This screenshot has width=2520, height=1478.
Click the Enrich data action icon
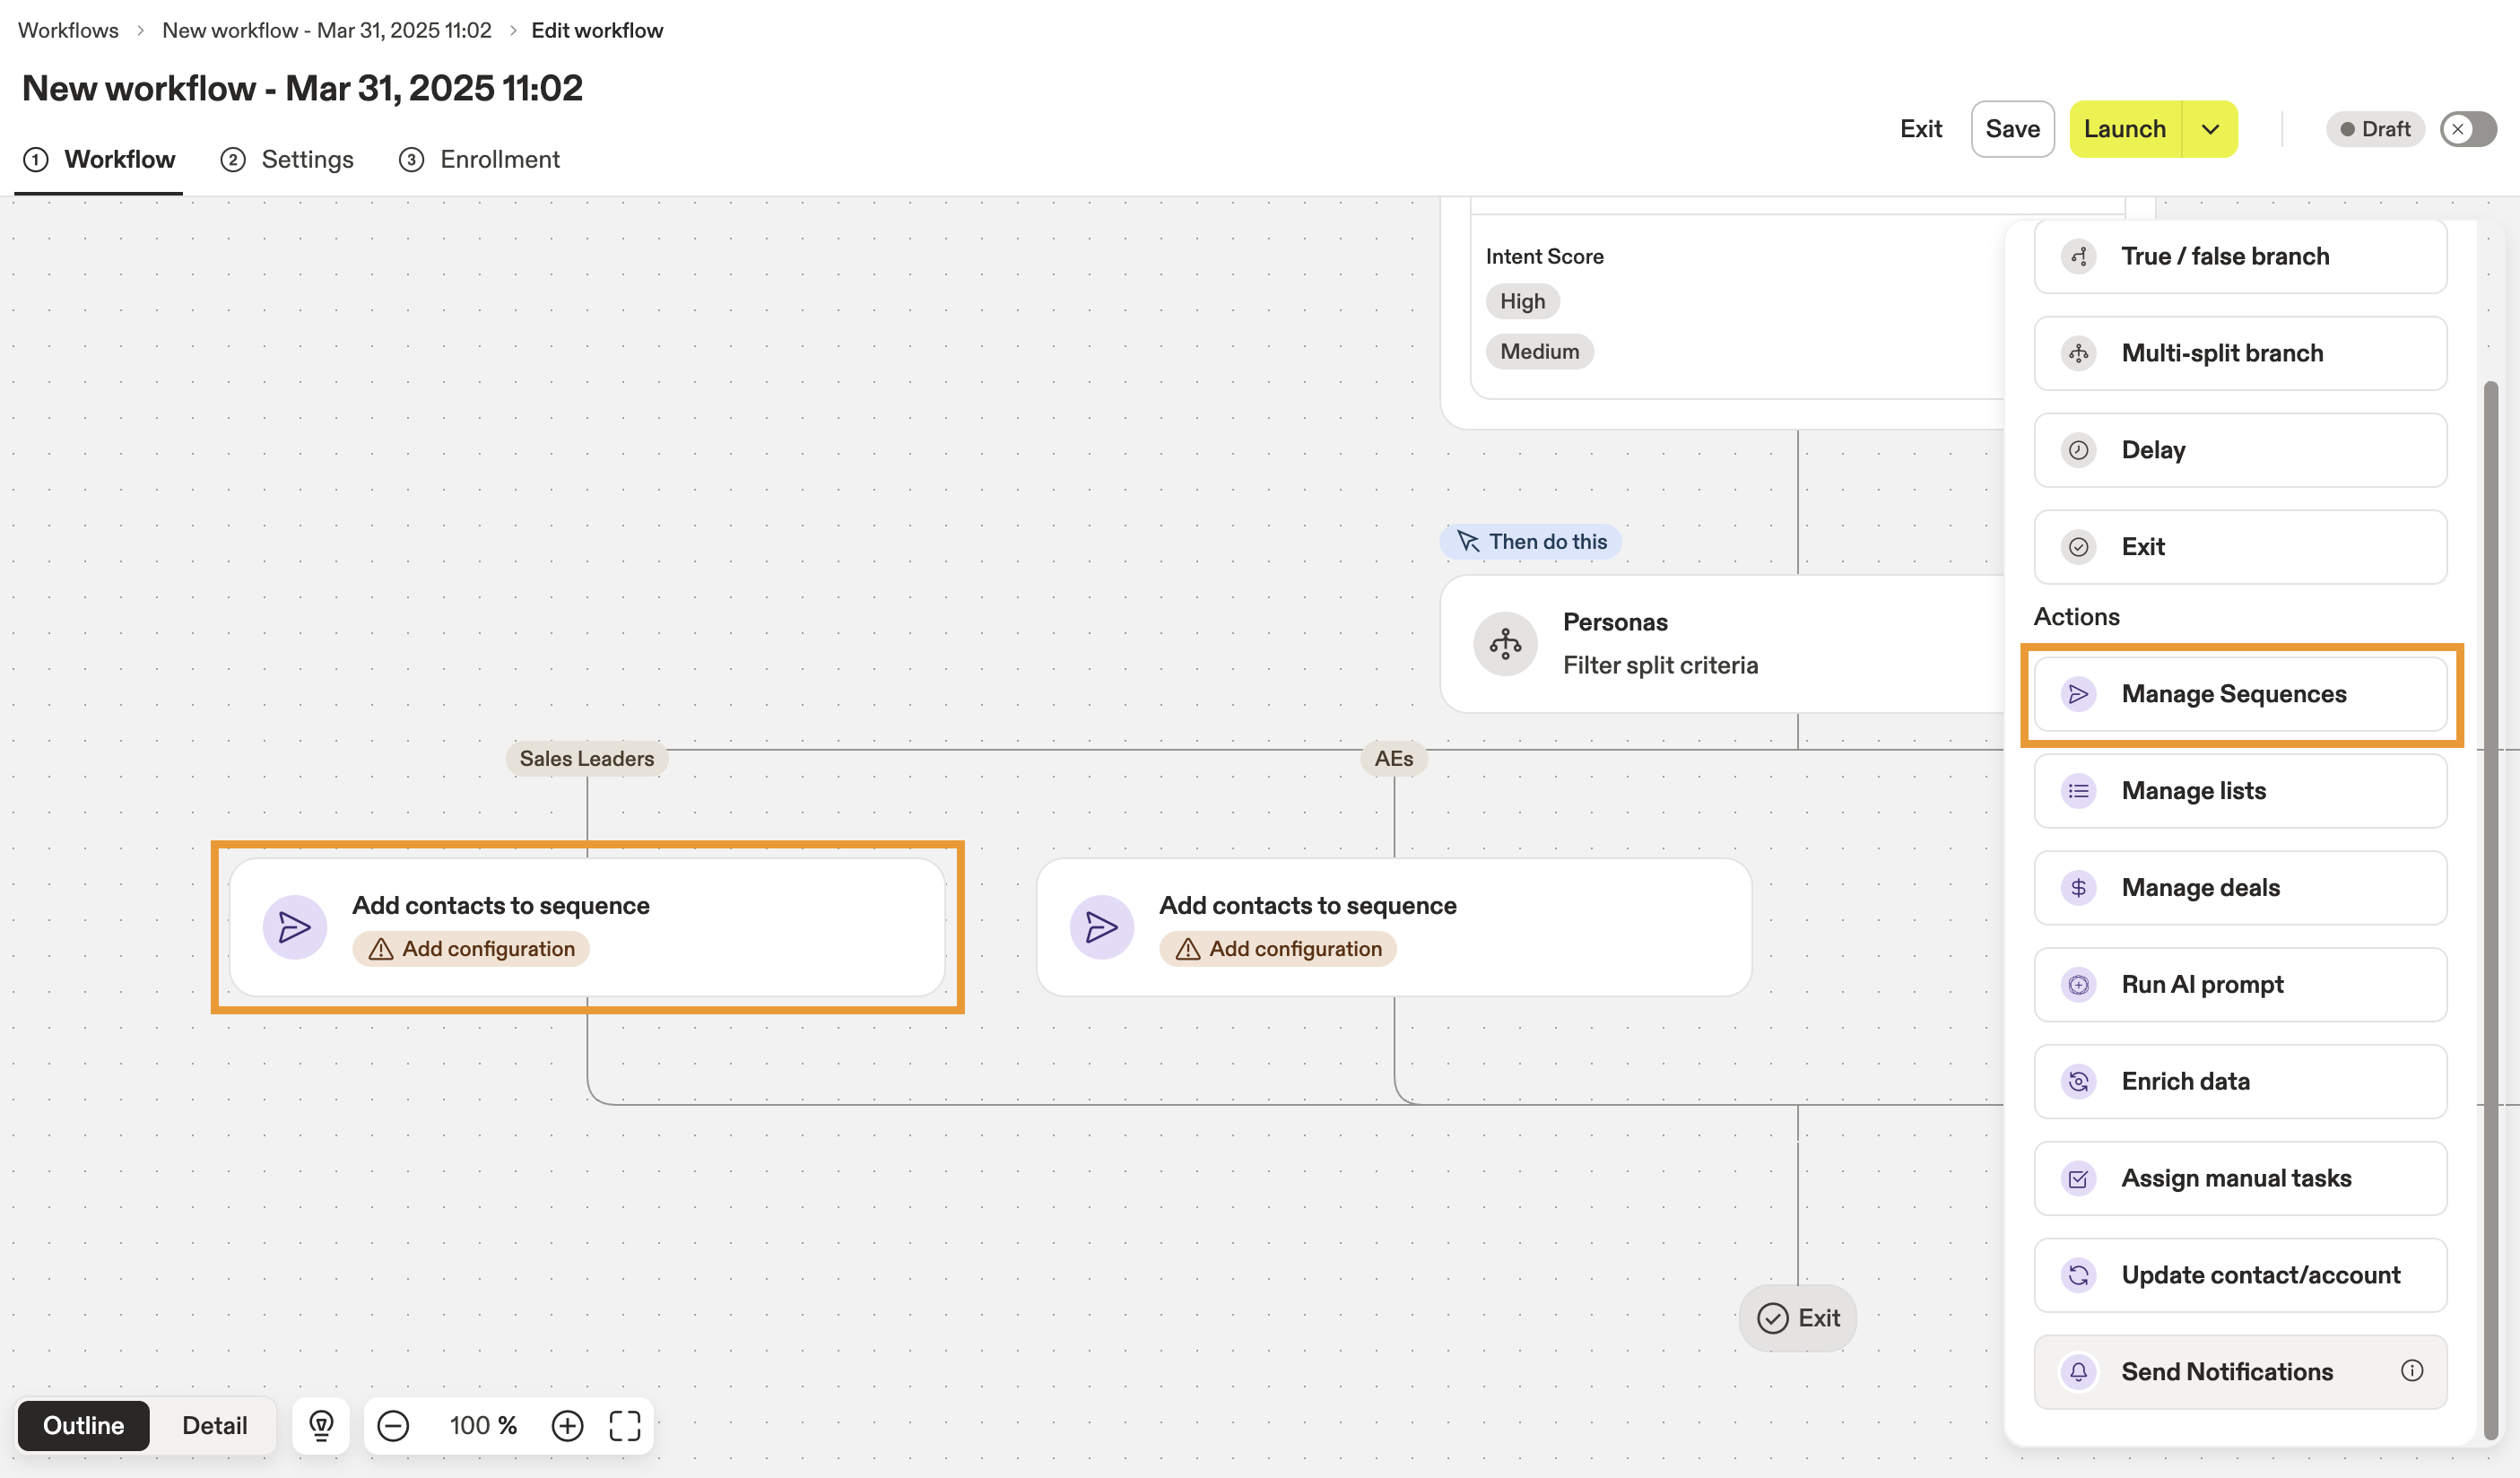pos(2079,1081)
